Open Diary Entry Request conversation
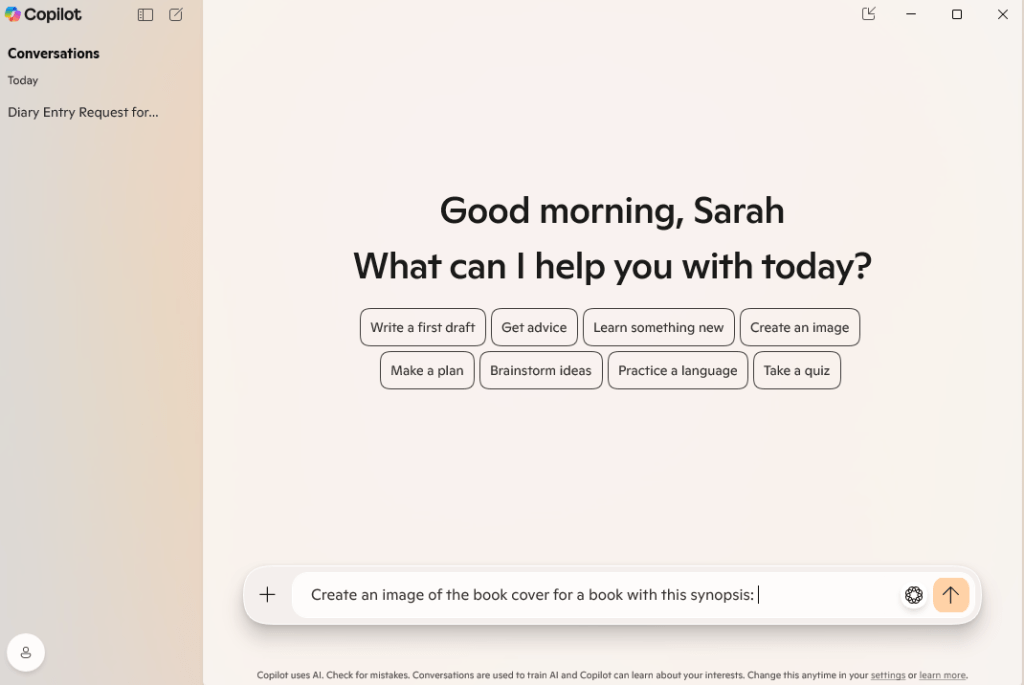Screen dimensions: 1024x685 point(83,112)
